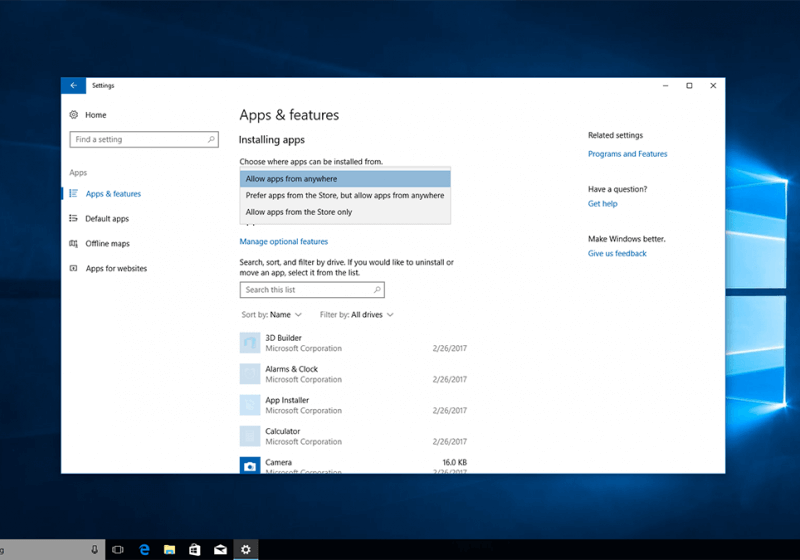This screenshot has height=560, width=800.
Task: Click the Apps & features sidebar icon
Action: [73, 194]
